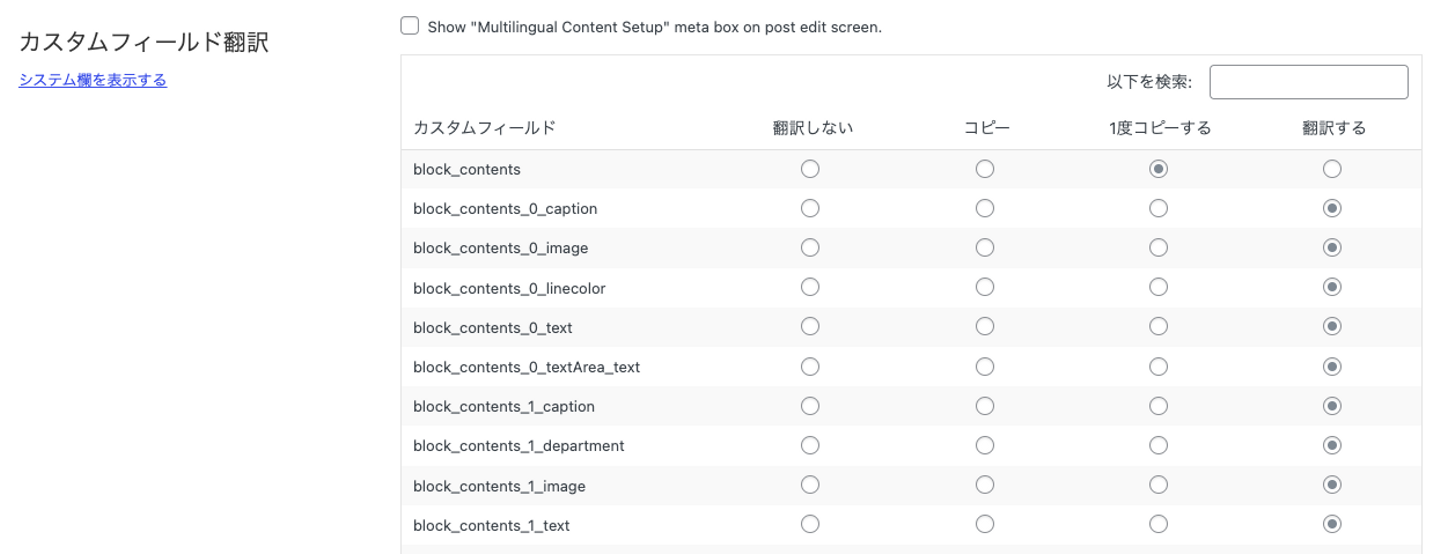Set block_contents_1_department to 翻訳しない

810,445
